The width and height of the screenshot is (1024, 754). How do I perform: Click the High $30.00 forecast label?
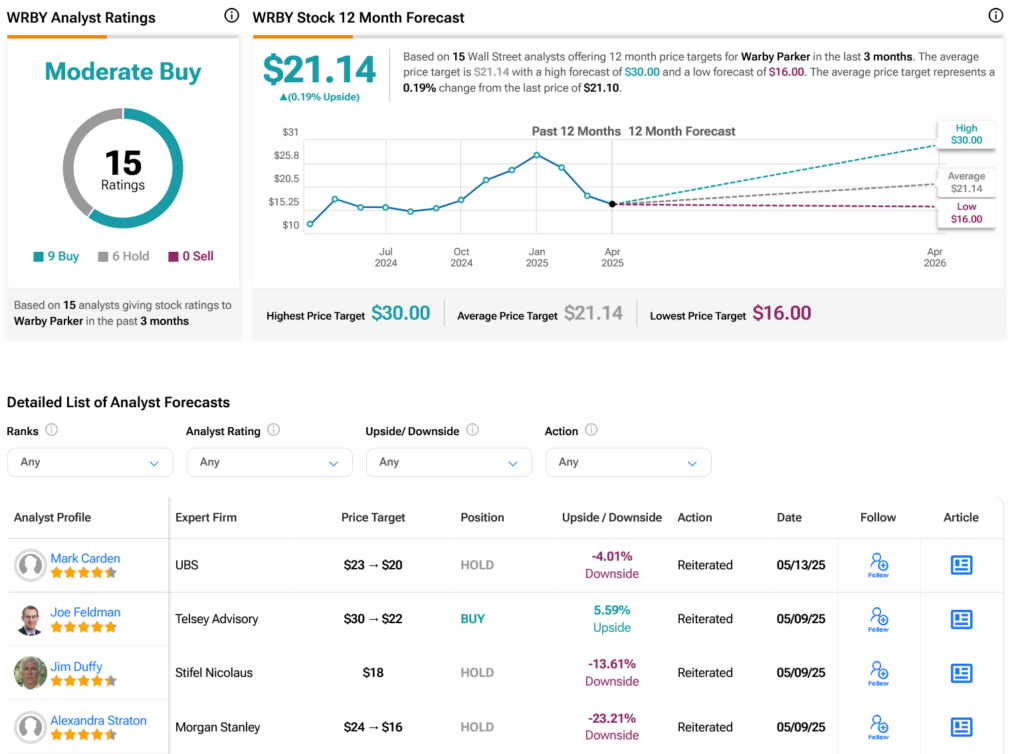pos(967,134)
